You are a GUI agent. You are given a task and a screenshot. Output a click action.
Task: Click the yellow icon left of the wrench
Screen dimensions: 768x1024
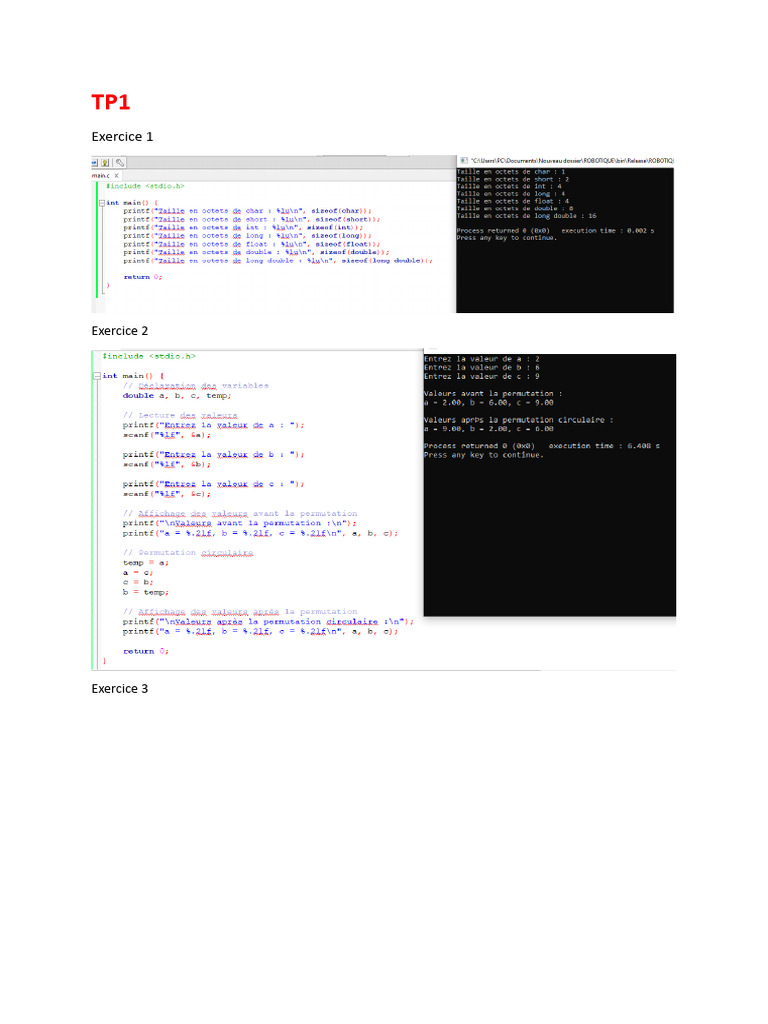click(x=106, y=162)
